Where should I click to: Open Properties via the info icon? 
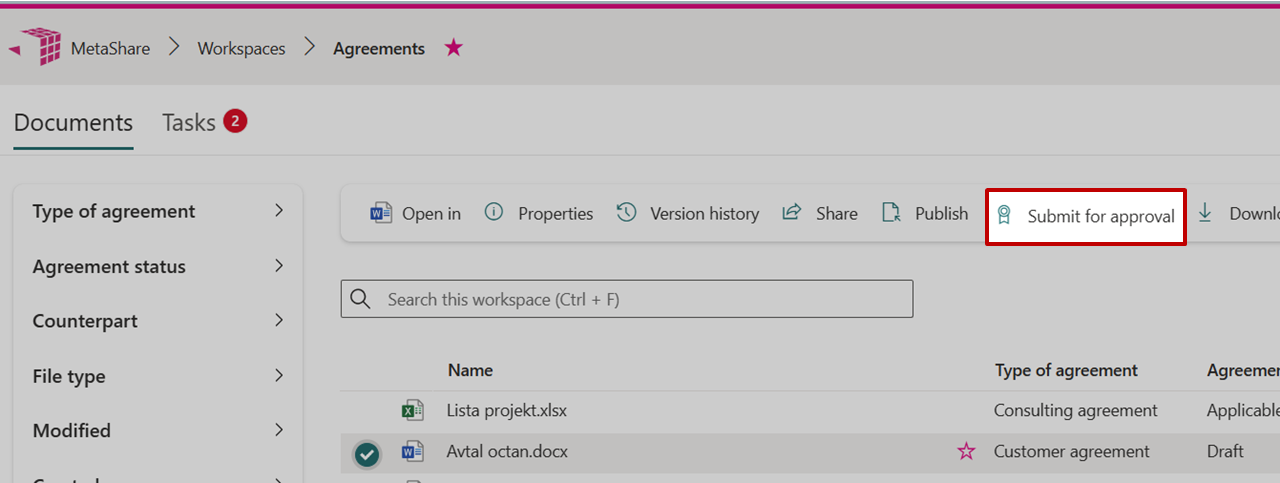(494, 213)
